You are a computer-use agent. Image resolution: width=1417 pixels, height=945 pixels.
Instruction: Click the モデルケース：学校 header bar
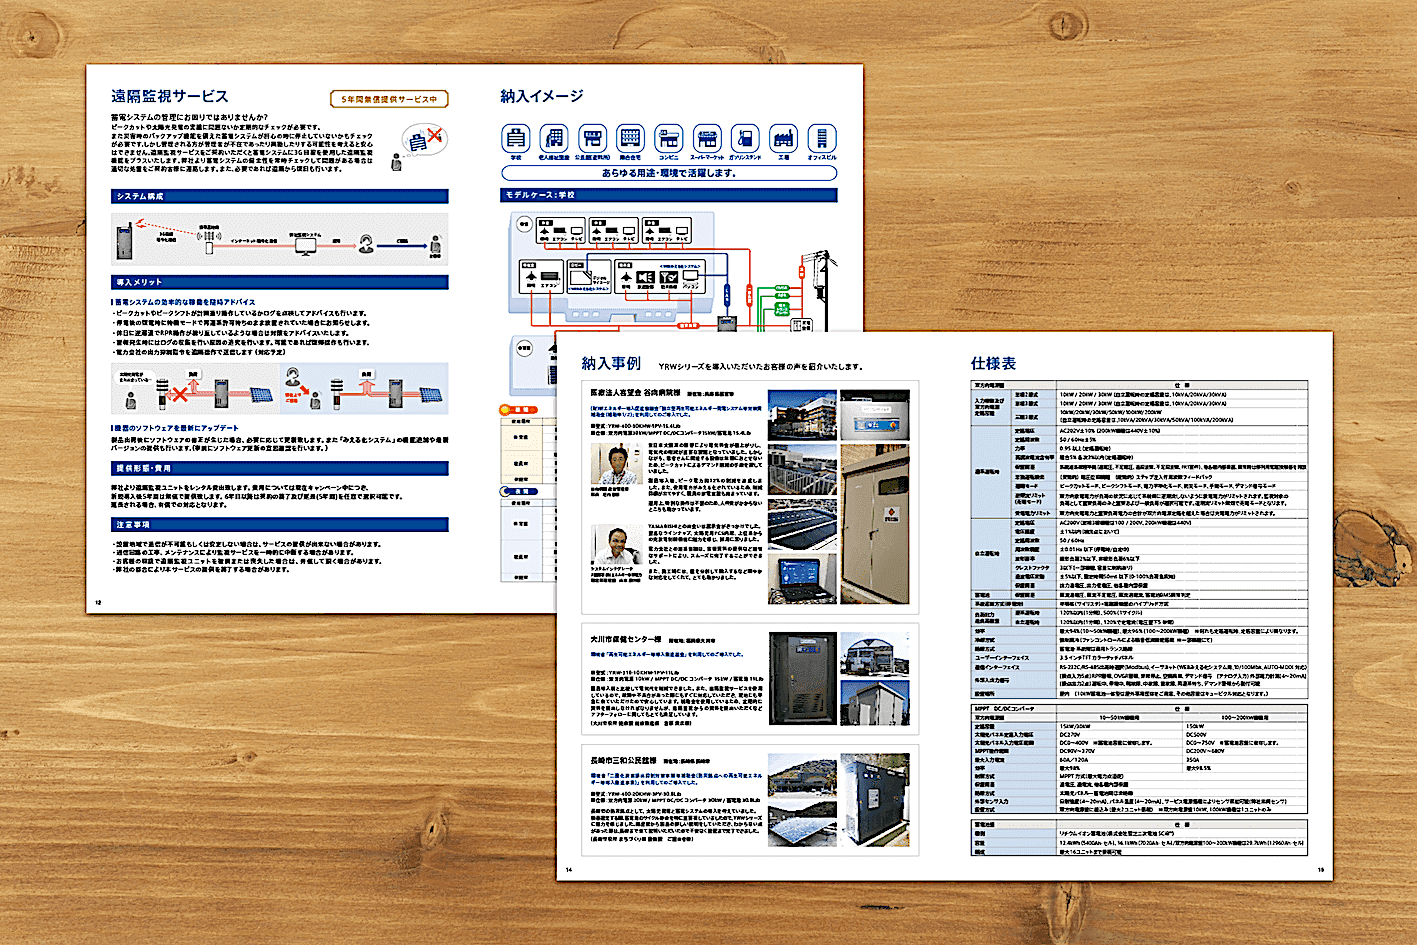pos(669,195)
